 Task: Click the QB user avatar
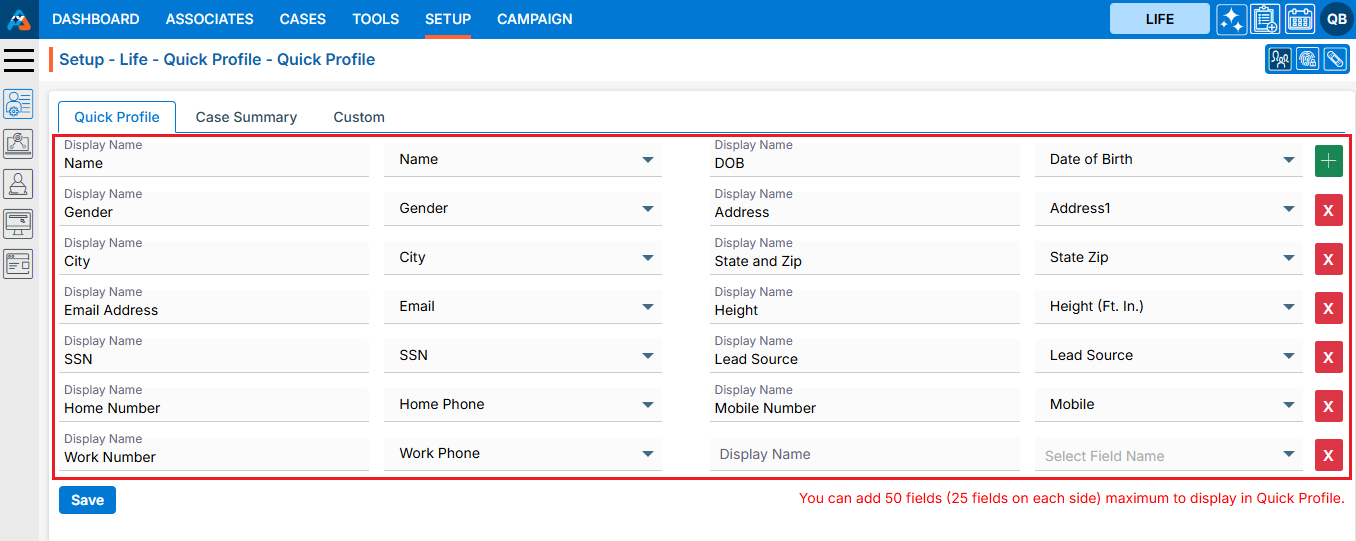[x=1336, y=19]
